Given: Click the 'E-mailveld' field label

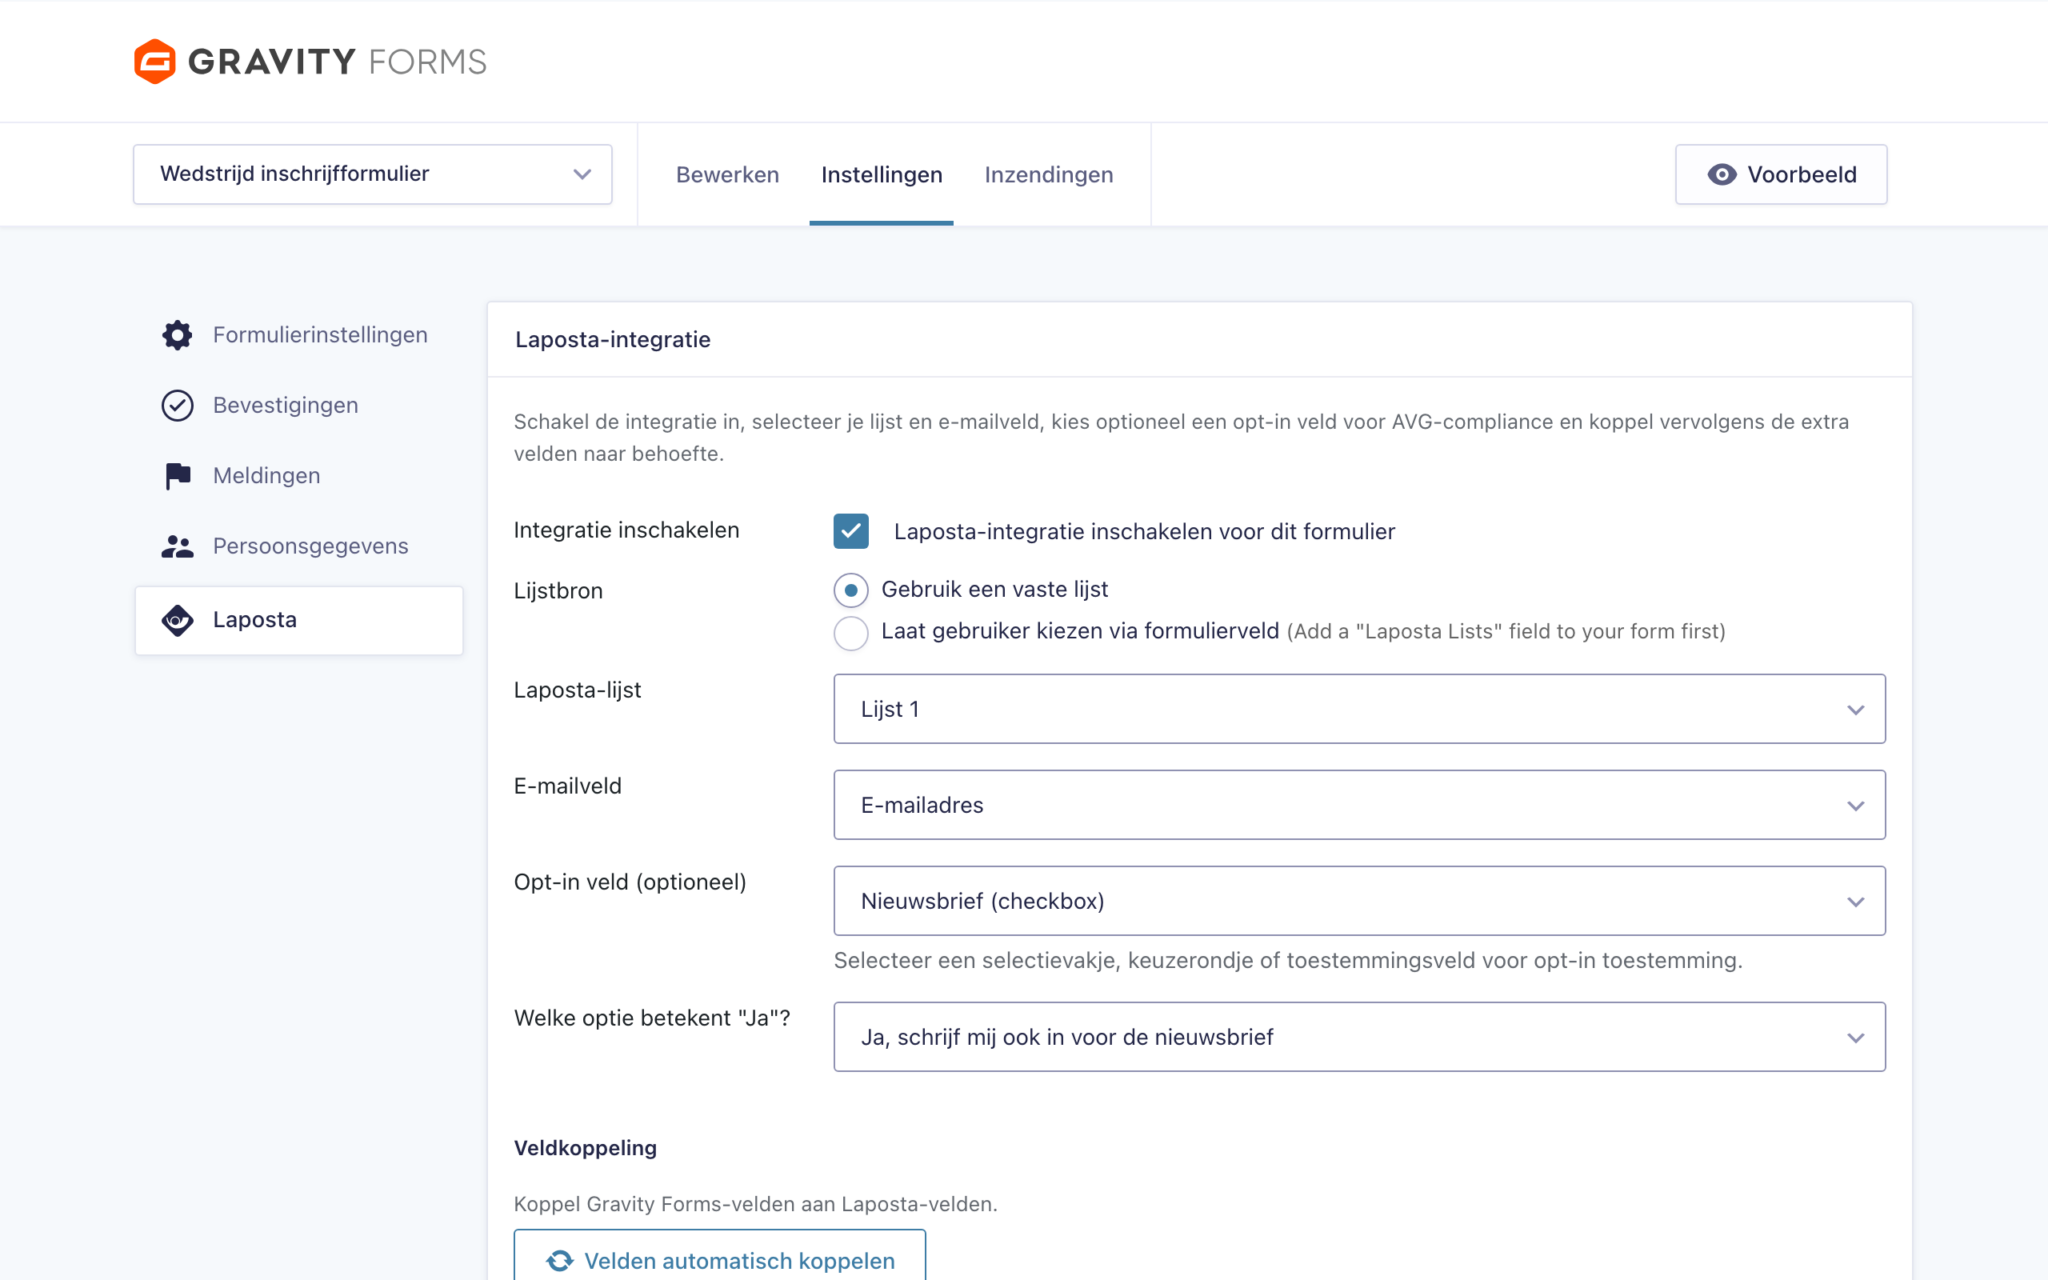Looking at the screenshot, I should pyautogui.click(x=568, y=786).
